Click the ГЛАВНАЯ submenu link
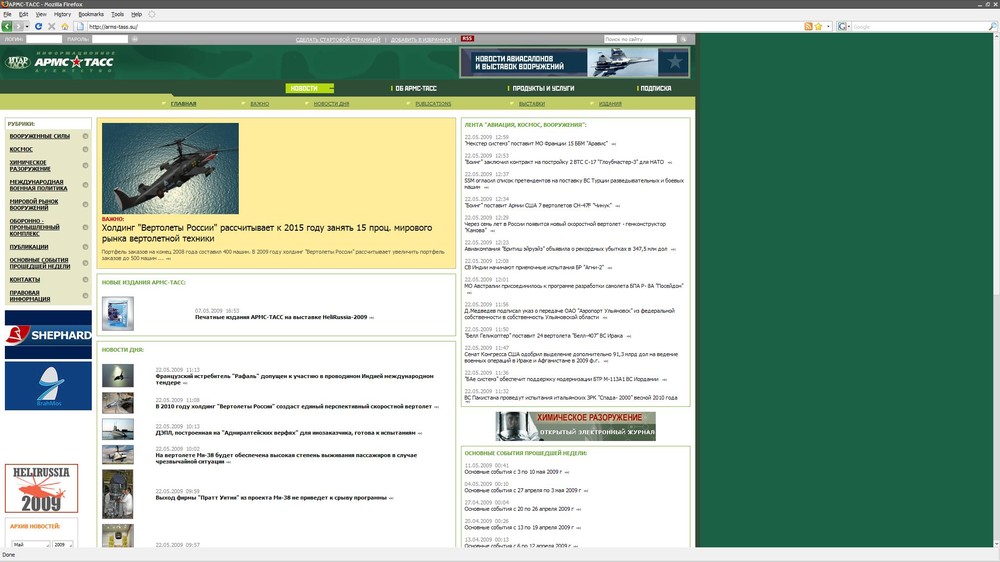Viewport: 1000px width, 562px height. point(184,103)
